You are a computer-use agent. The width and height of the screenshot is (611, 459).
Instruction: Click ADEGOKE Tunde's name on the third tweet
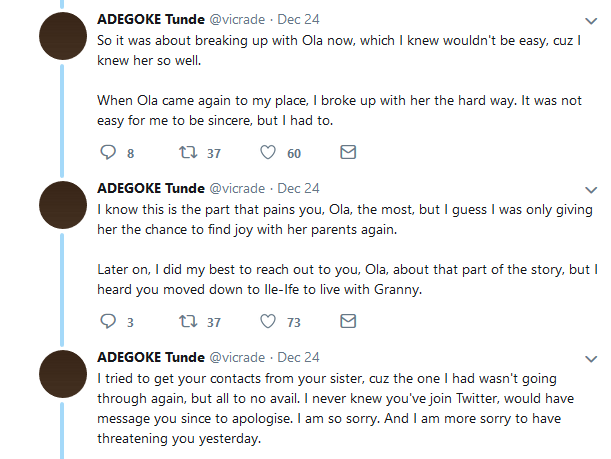pyautogui.click(x=151, y=357)
